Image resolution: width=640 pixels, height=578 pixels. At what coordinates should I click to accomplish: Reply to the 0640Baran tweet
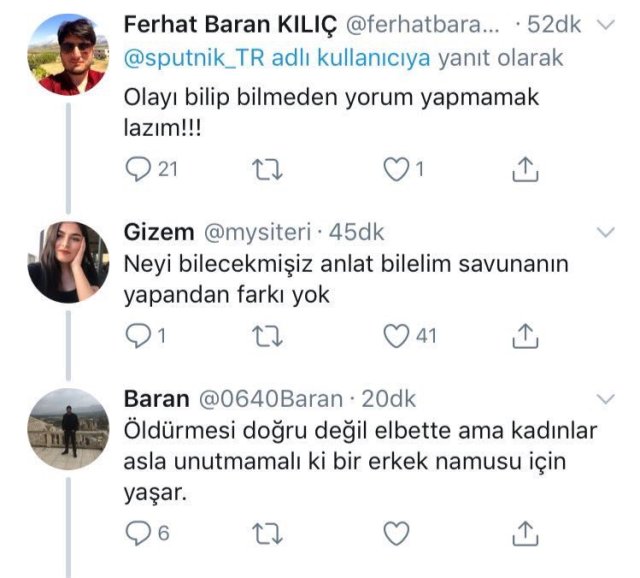point(137,532)
